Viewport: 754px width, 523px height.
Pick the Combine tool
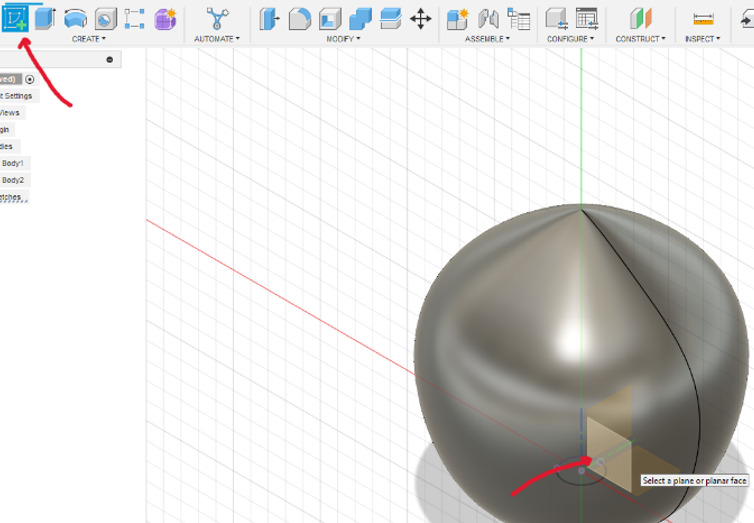point(360,19)
